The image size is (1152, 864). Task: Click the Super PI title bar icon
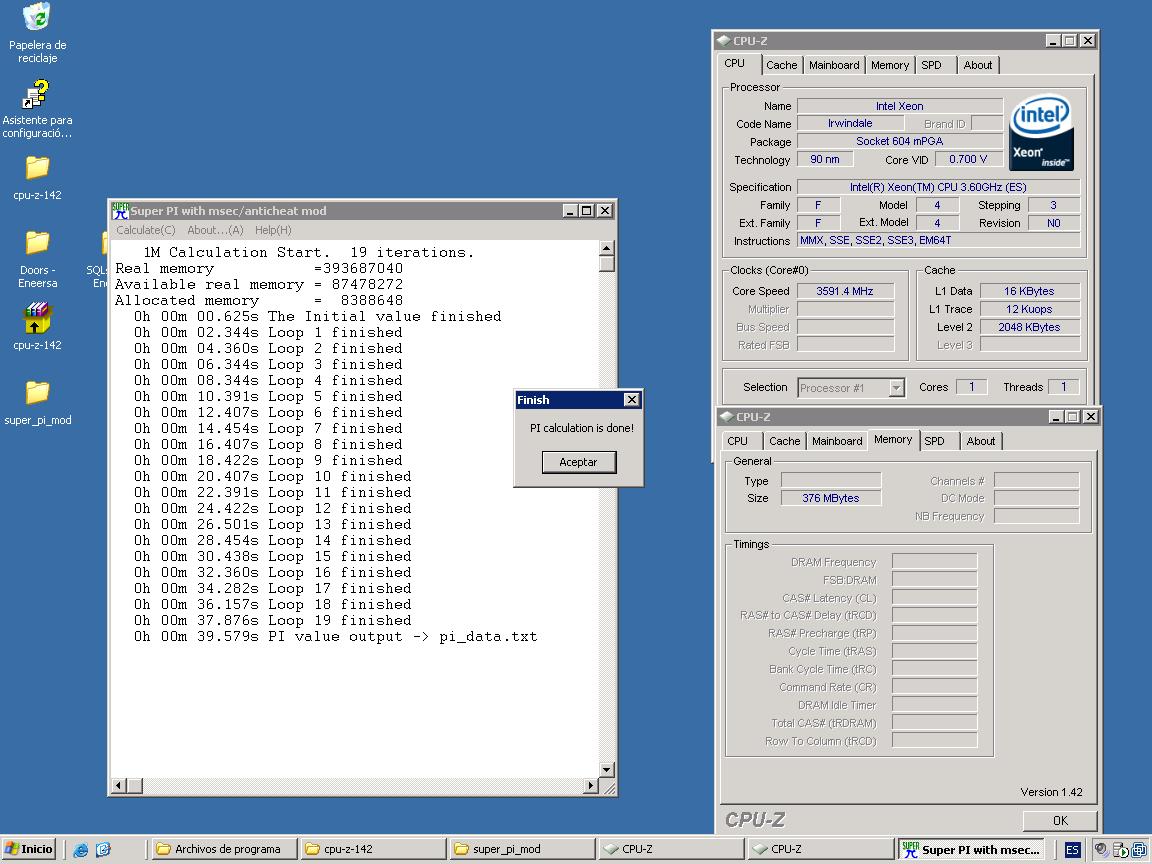(x=120, y=211)
